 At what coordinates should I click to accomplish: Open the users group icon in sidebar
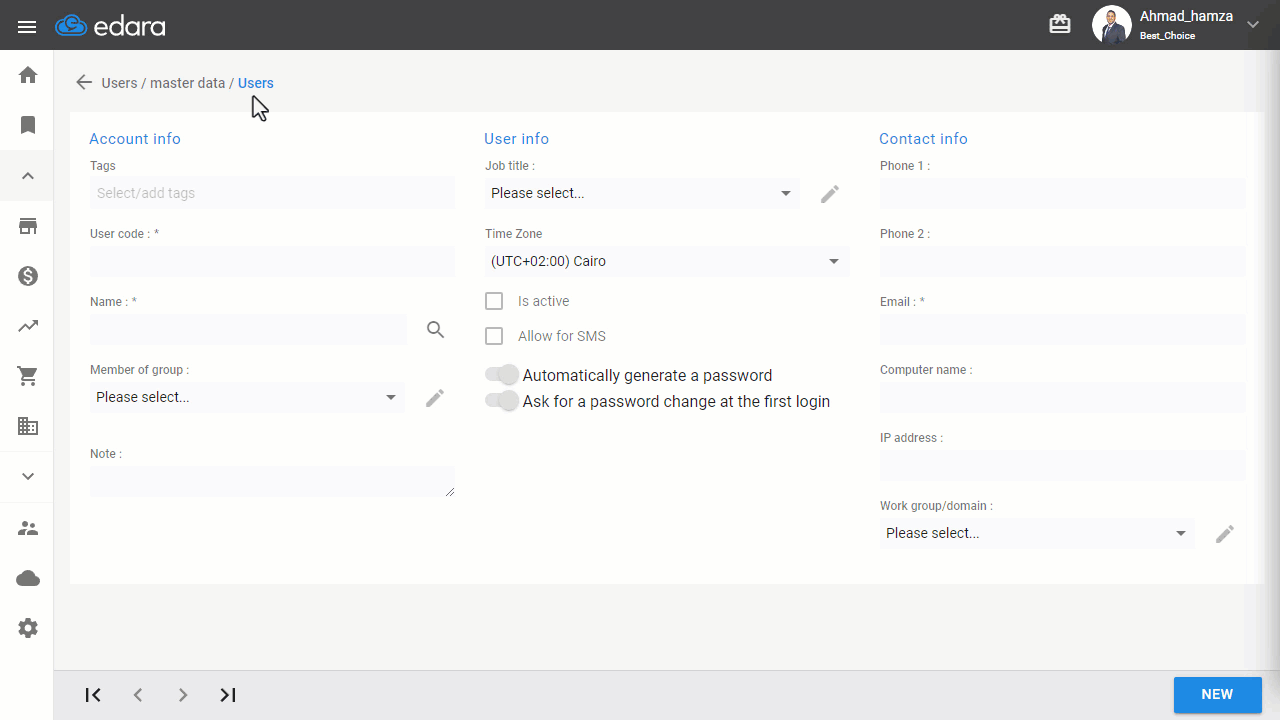point(28,528)
